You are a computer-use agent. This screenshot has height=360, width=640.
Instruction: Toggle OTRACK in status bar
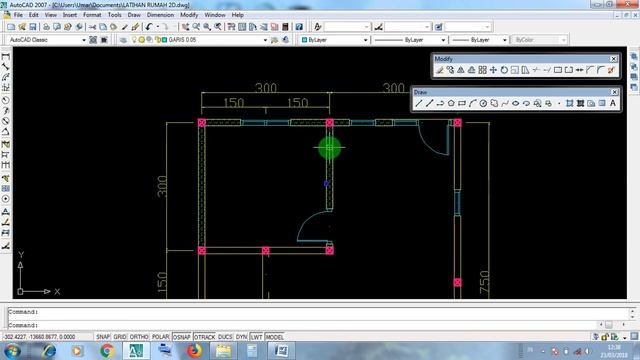204,337
